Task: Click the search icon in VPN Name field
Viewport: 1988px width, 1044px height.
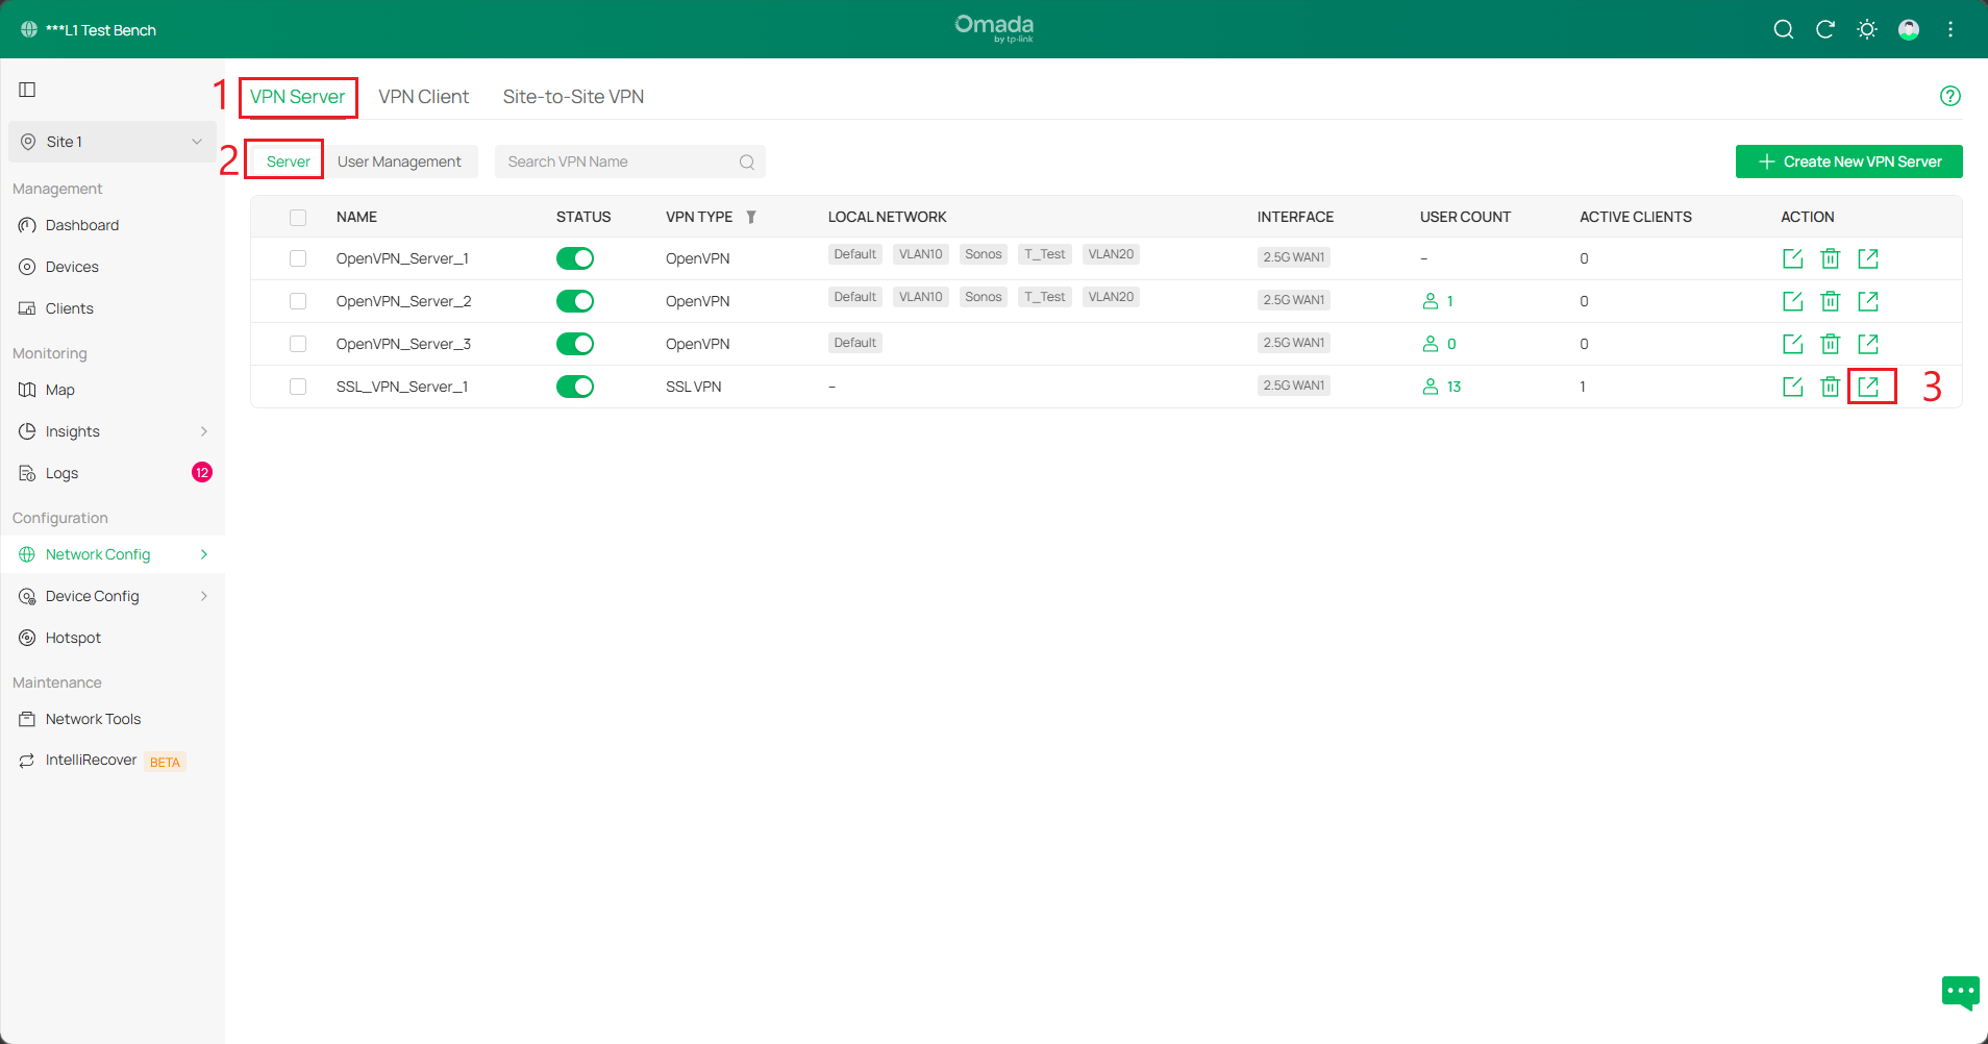Action: [x=747, y=162]
